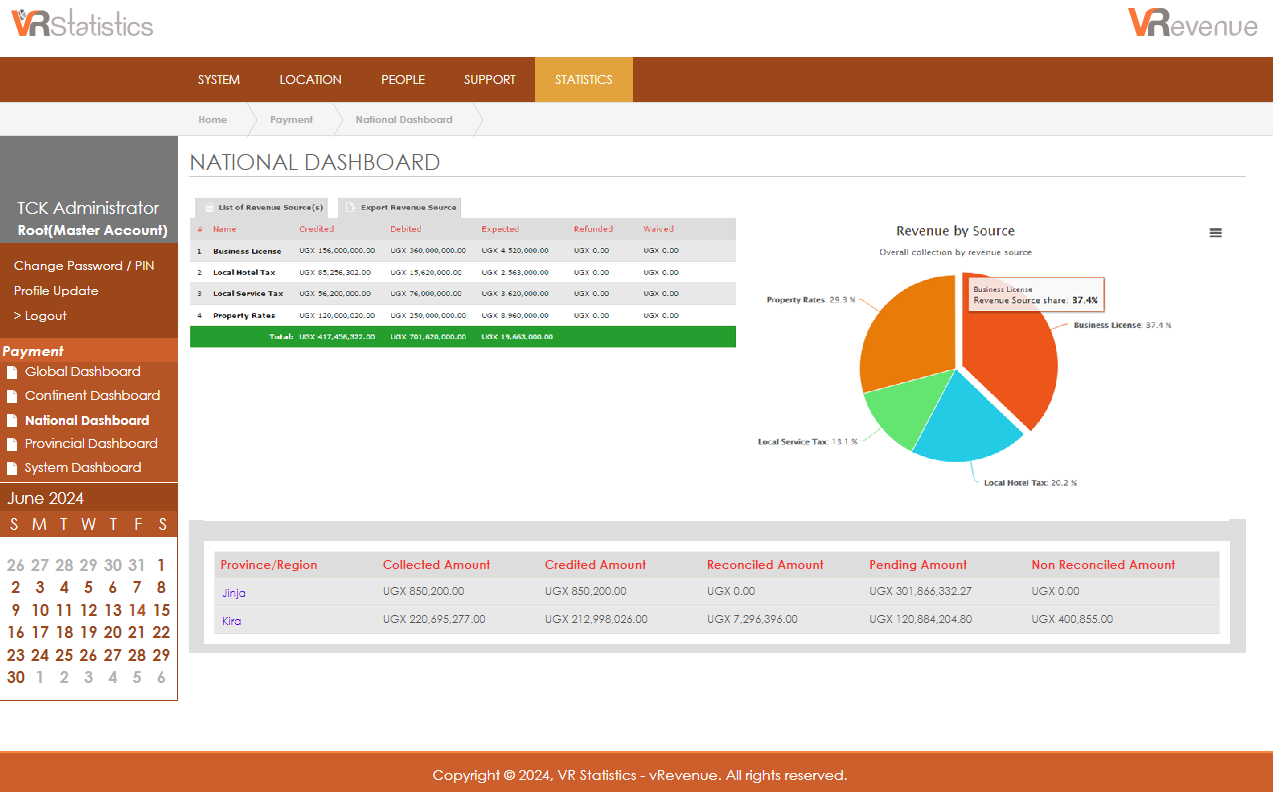1273x792 pixels.
Task: Click Kira's collected amount UGX 220,695,277.00
Action: (434, 620)
